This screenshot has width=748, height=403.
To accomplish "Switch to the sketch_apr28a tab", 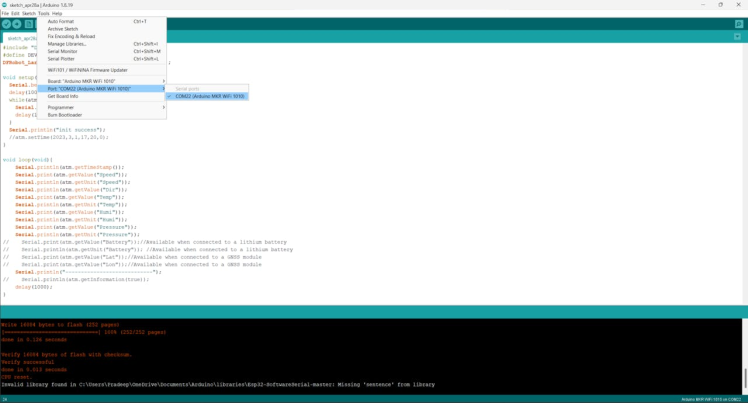I will [x=20, y=38].
